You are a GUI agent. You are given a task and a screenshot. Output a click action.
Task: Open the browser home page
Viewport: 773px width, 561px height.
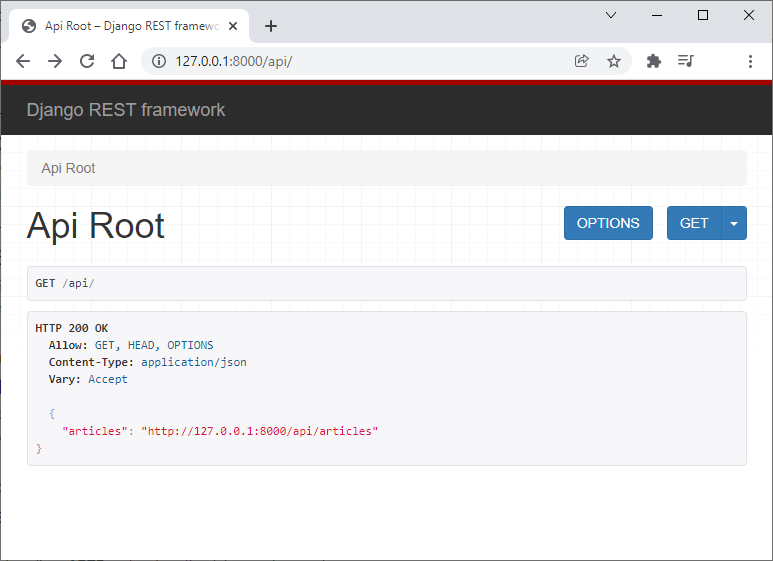[119, 61]
